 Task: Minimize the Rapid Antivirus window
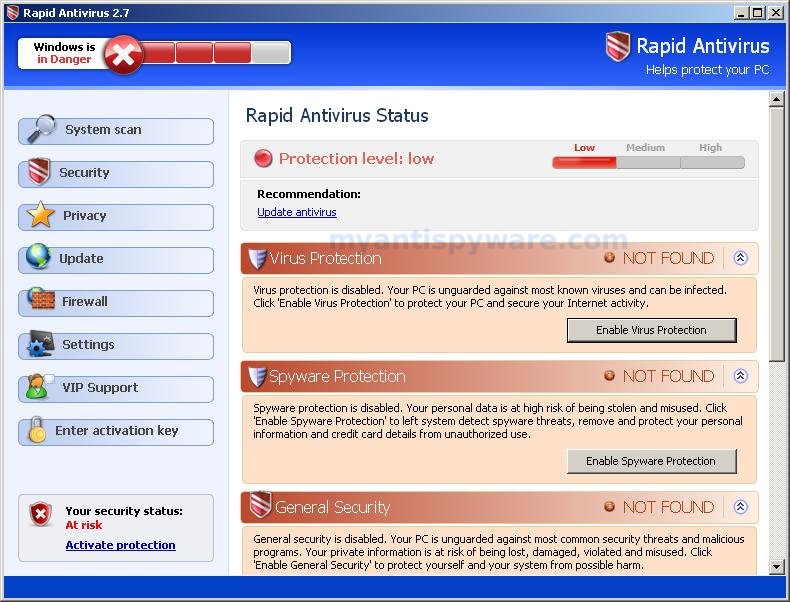coord(741,13)
